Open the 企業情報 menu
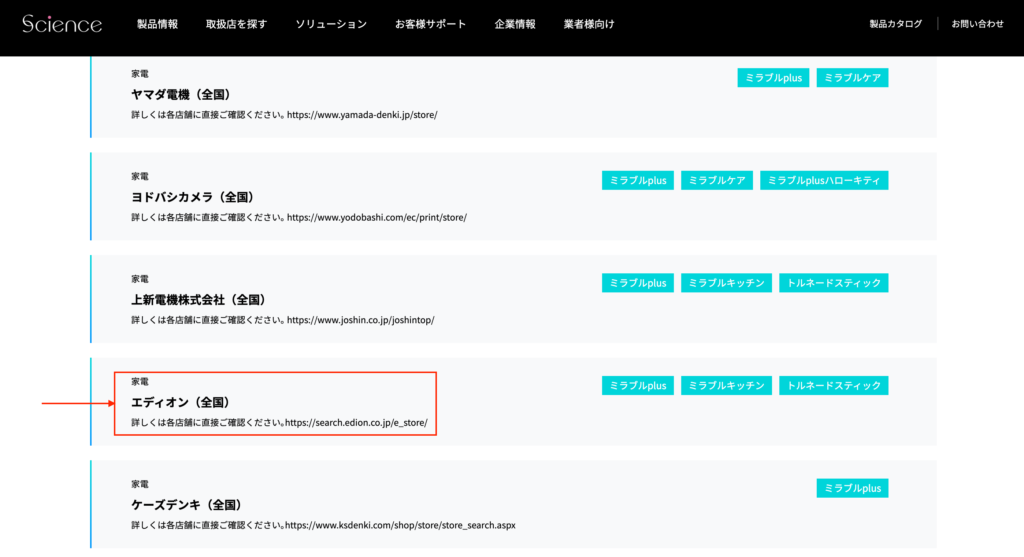Image resolution: width=1024 pixels, height=557 pixels. (x=515, y=24)
